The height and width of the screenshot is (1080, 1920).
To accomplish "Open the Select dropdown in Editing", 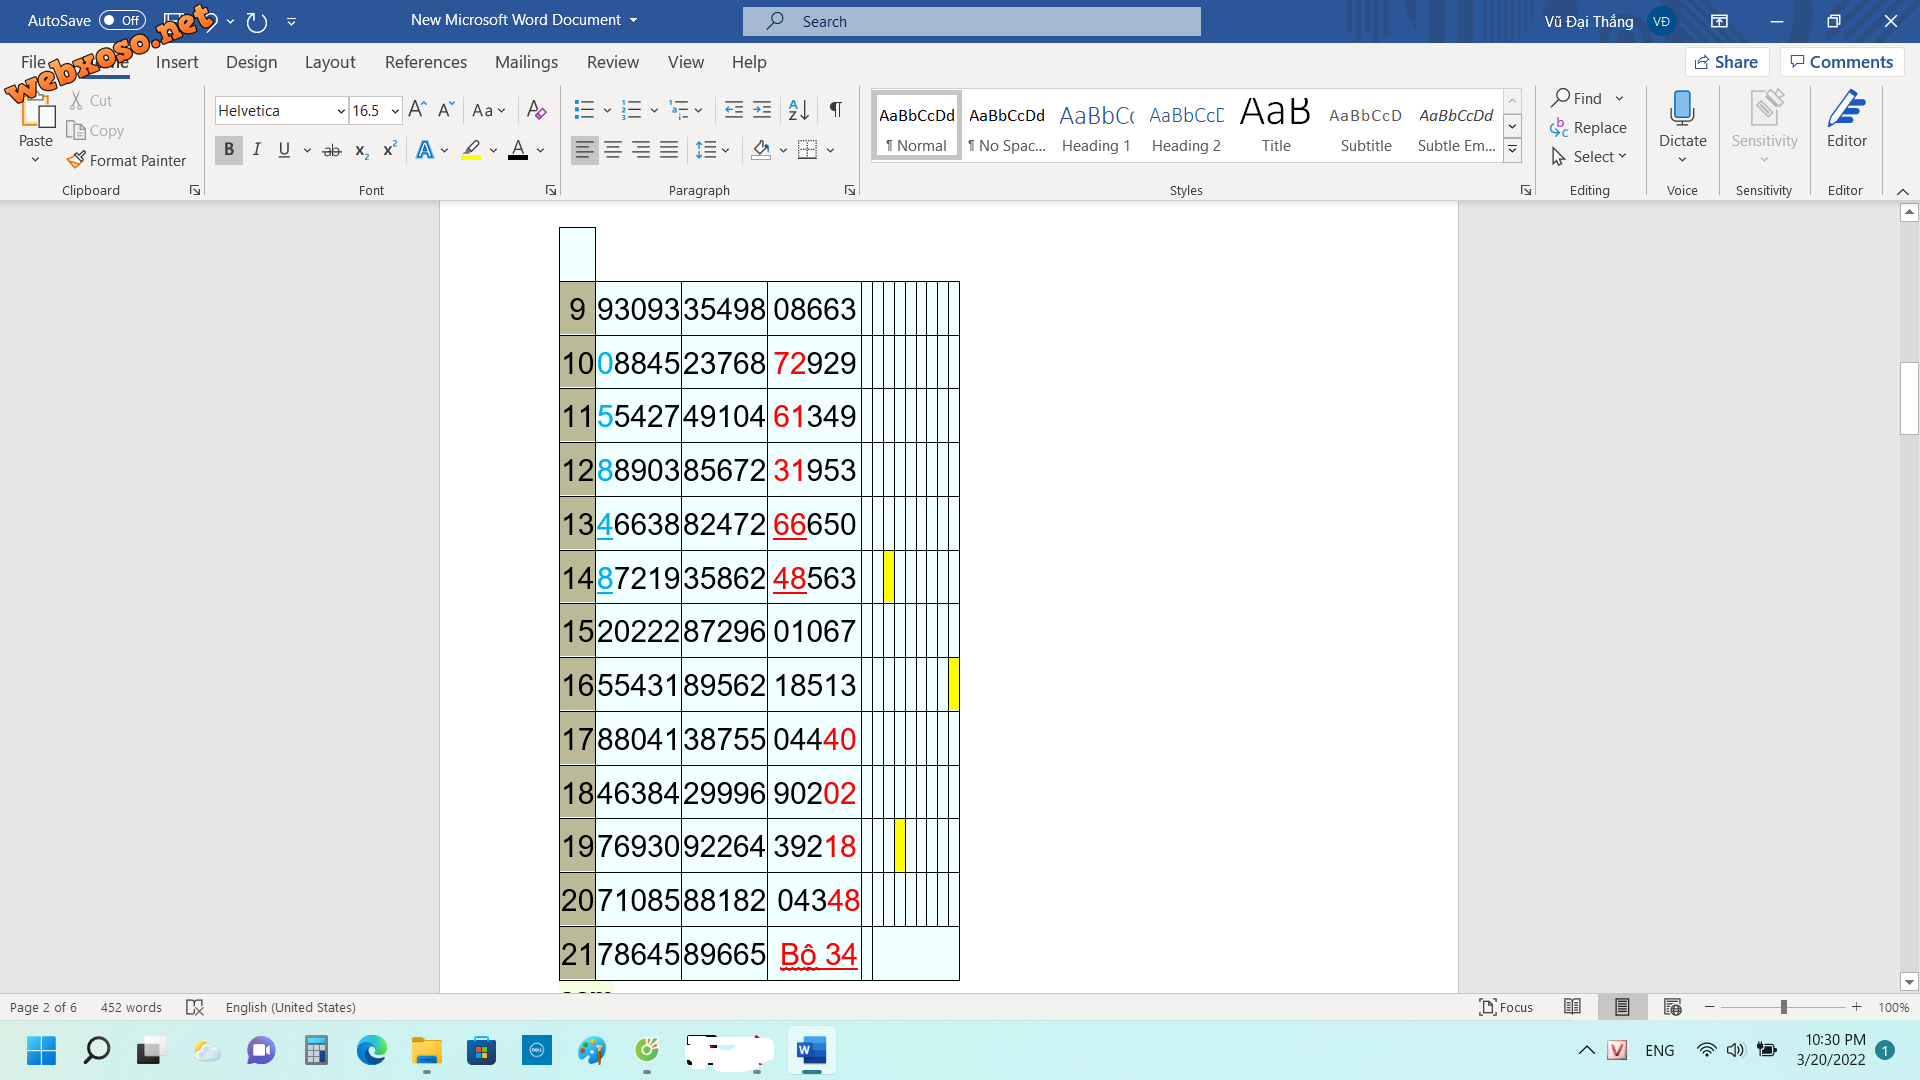I will [1589, 157].
